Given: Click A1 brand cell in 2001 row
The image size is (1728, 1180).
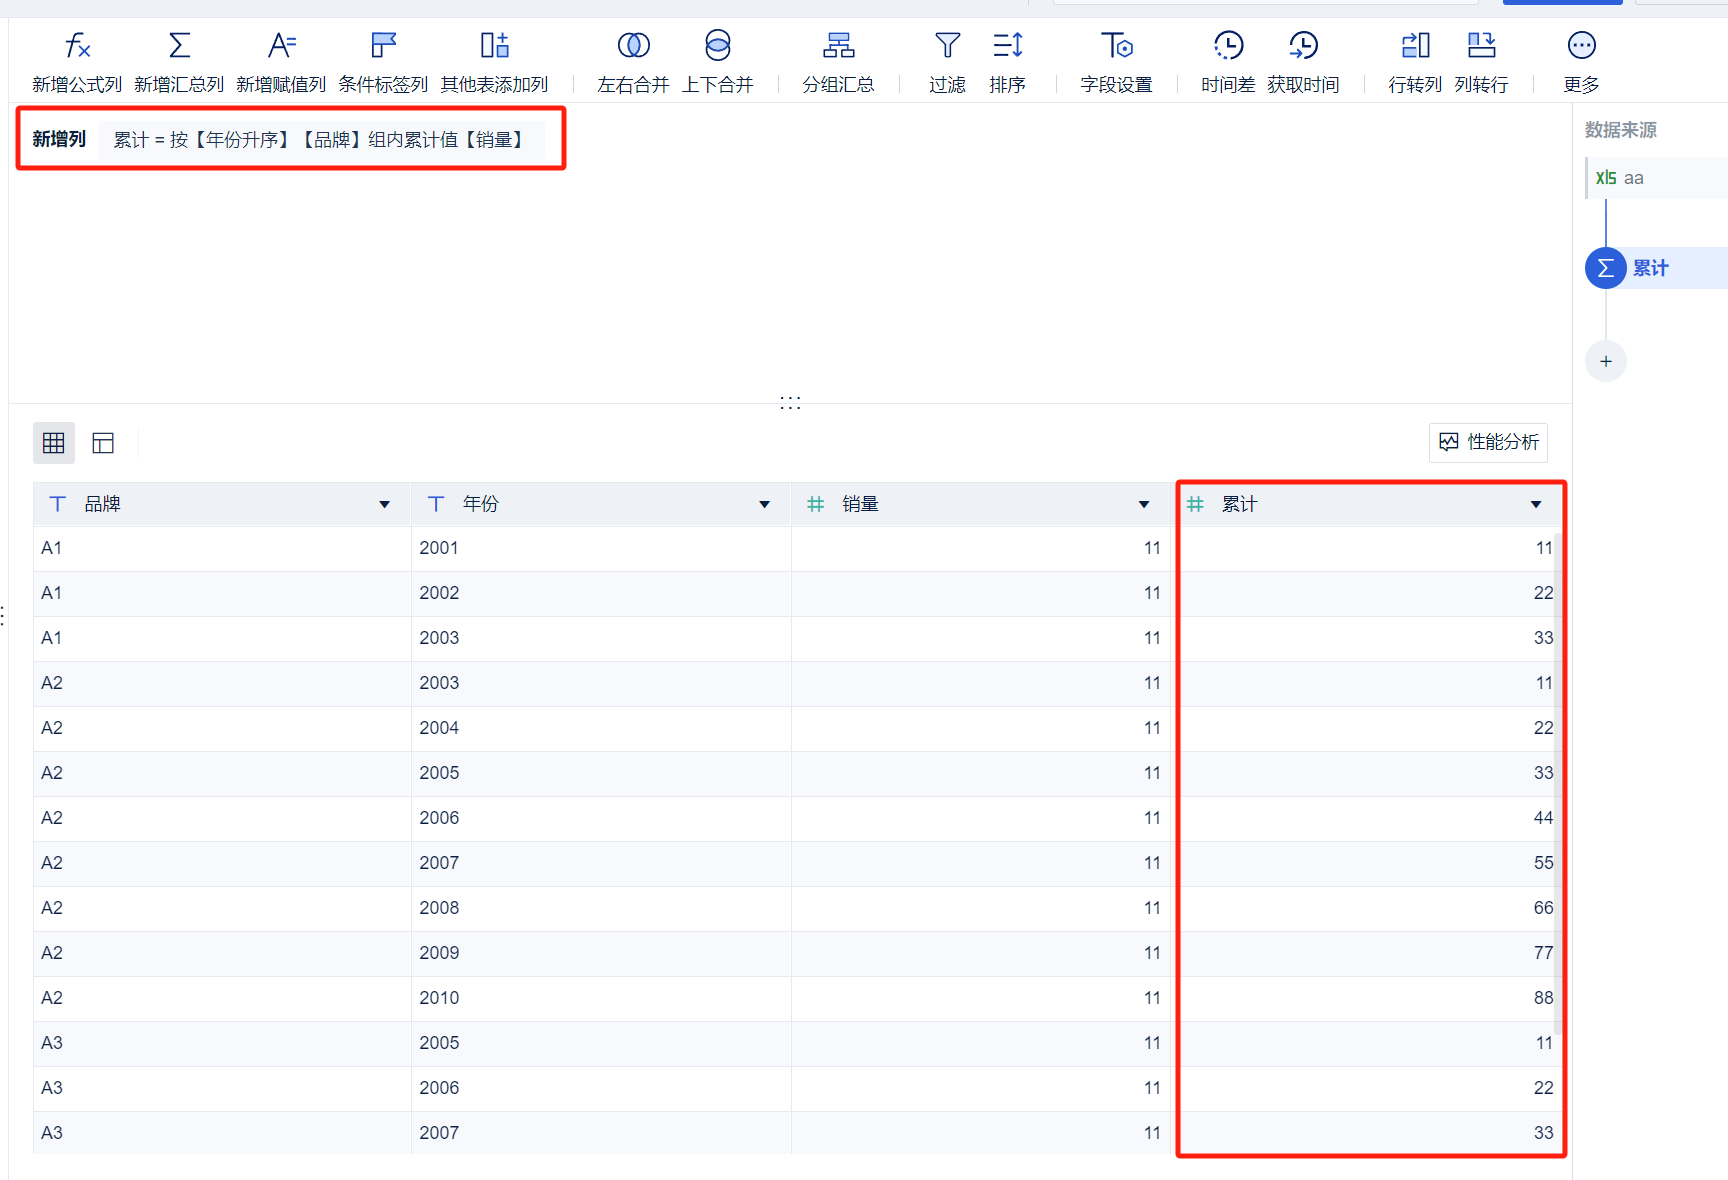Looking at the screenshot, I should tap(222, 548).
